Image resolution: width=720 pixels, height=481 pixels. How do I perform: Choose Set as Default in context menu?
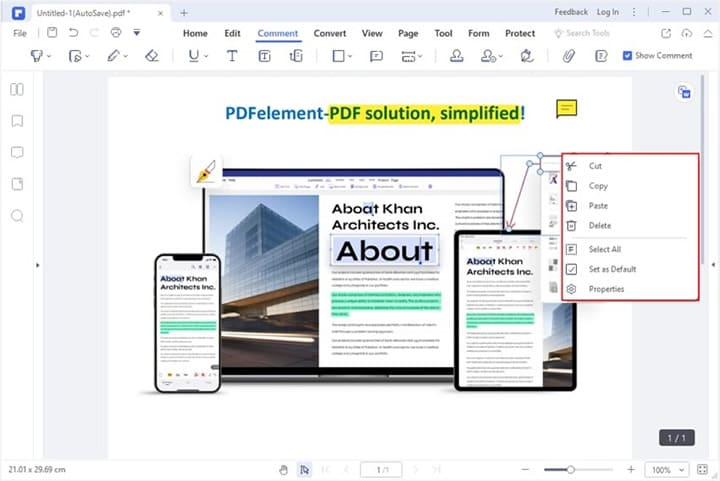[630, 269]
